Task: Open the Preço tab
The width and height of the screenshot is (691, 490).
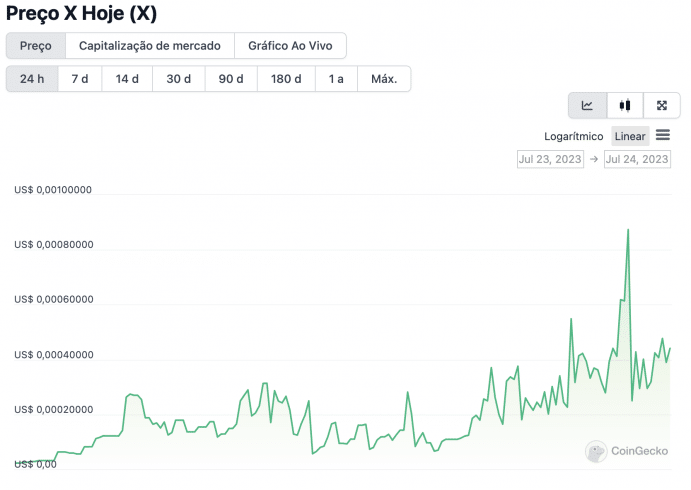Action: (36, 46)
